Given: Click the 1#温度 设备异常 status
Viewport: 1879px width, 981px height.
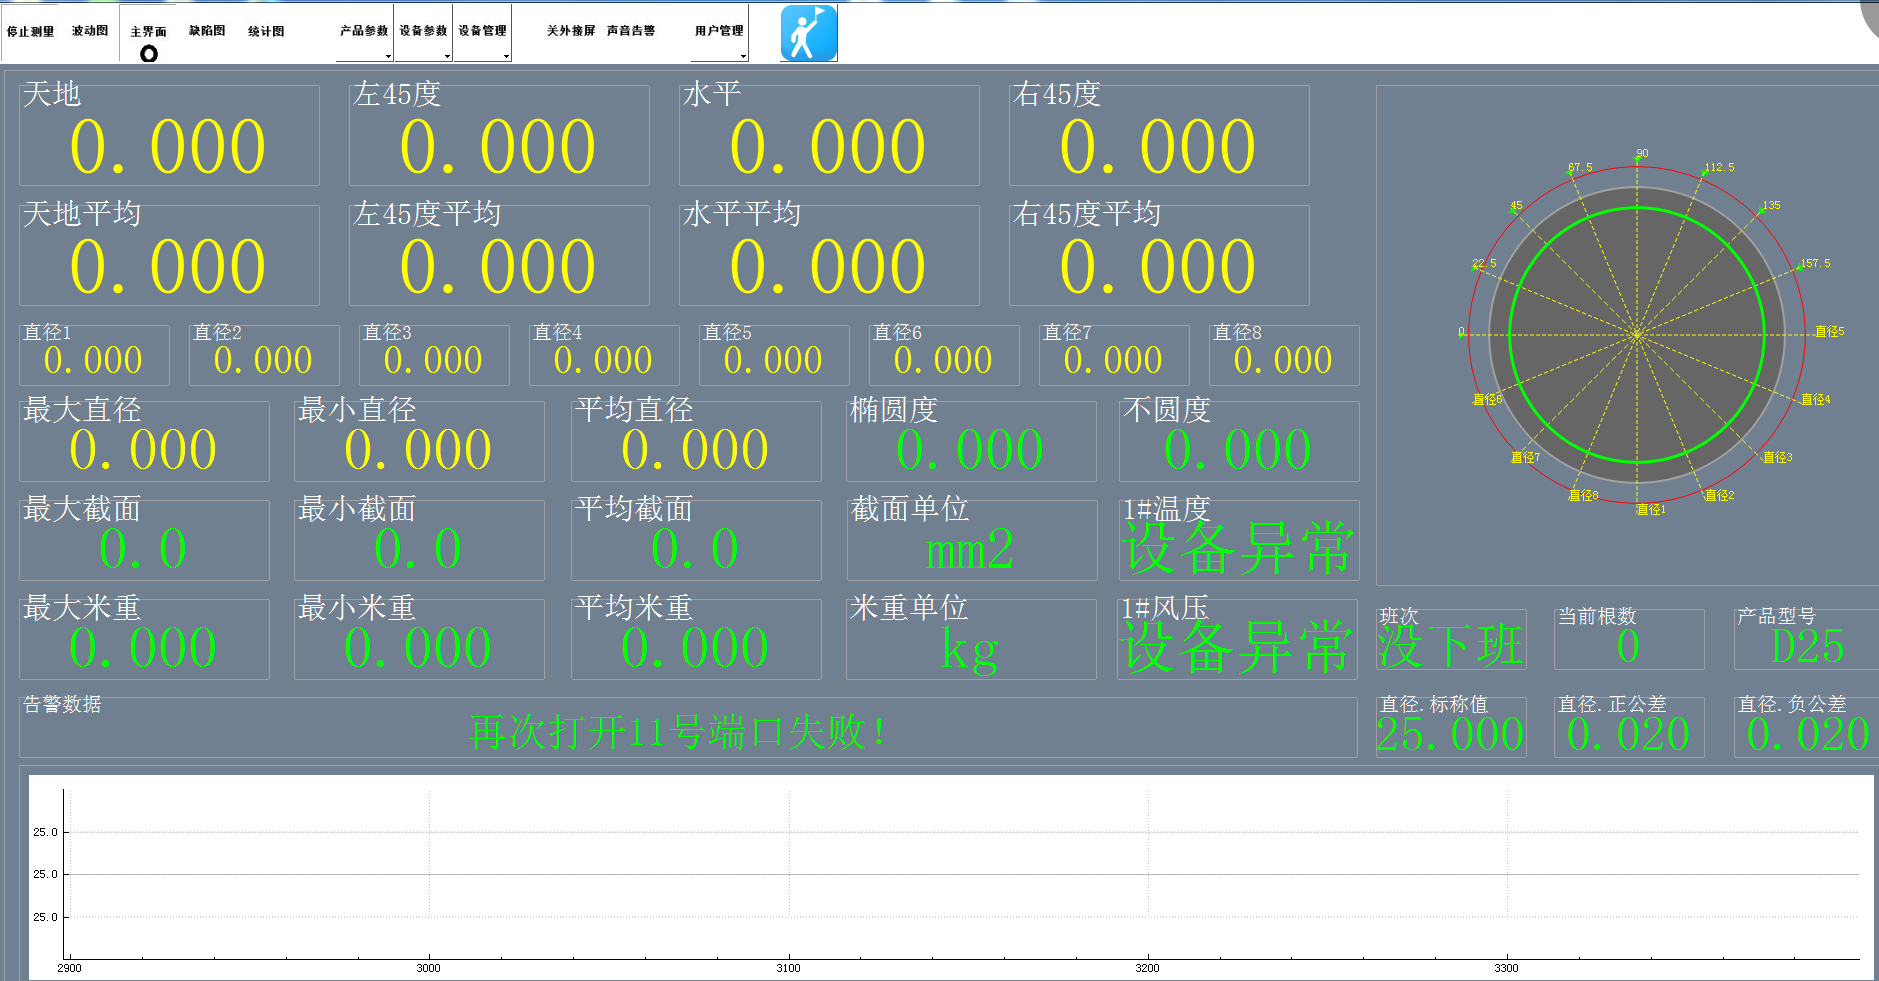Looking at the screenshot, I should (1238, 549).
